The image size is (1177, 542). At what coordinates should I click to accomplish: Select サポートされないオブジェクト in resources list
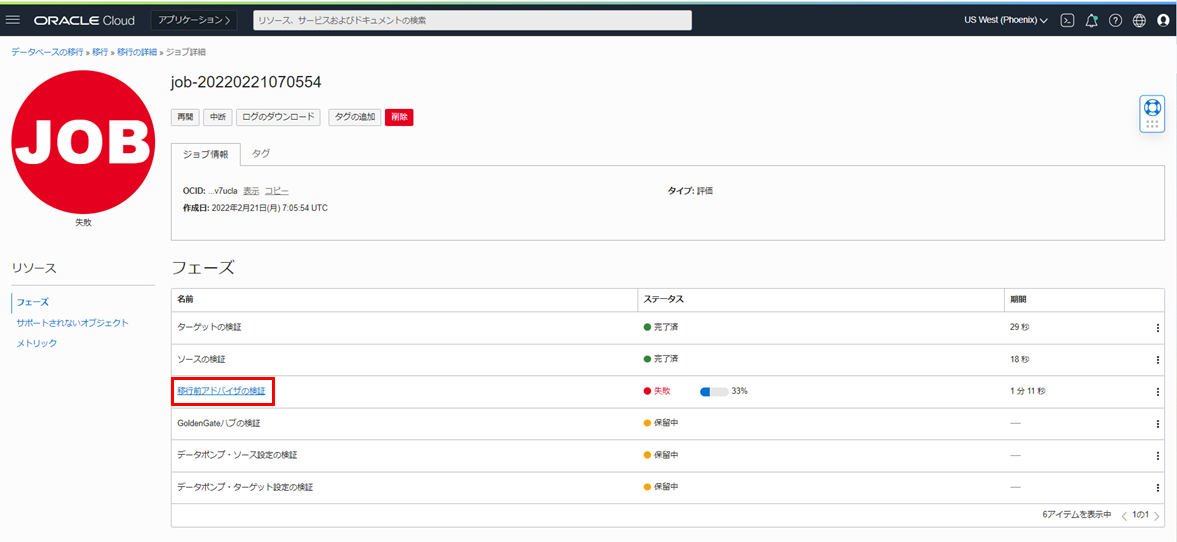72,323
